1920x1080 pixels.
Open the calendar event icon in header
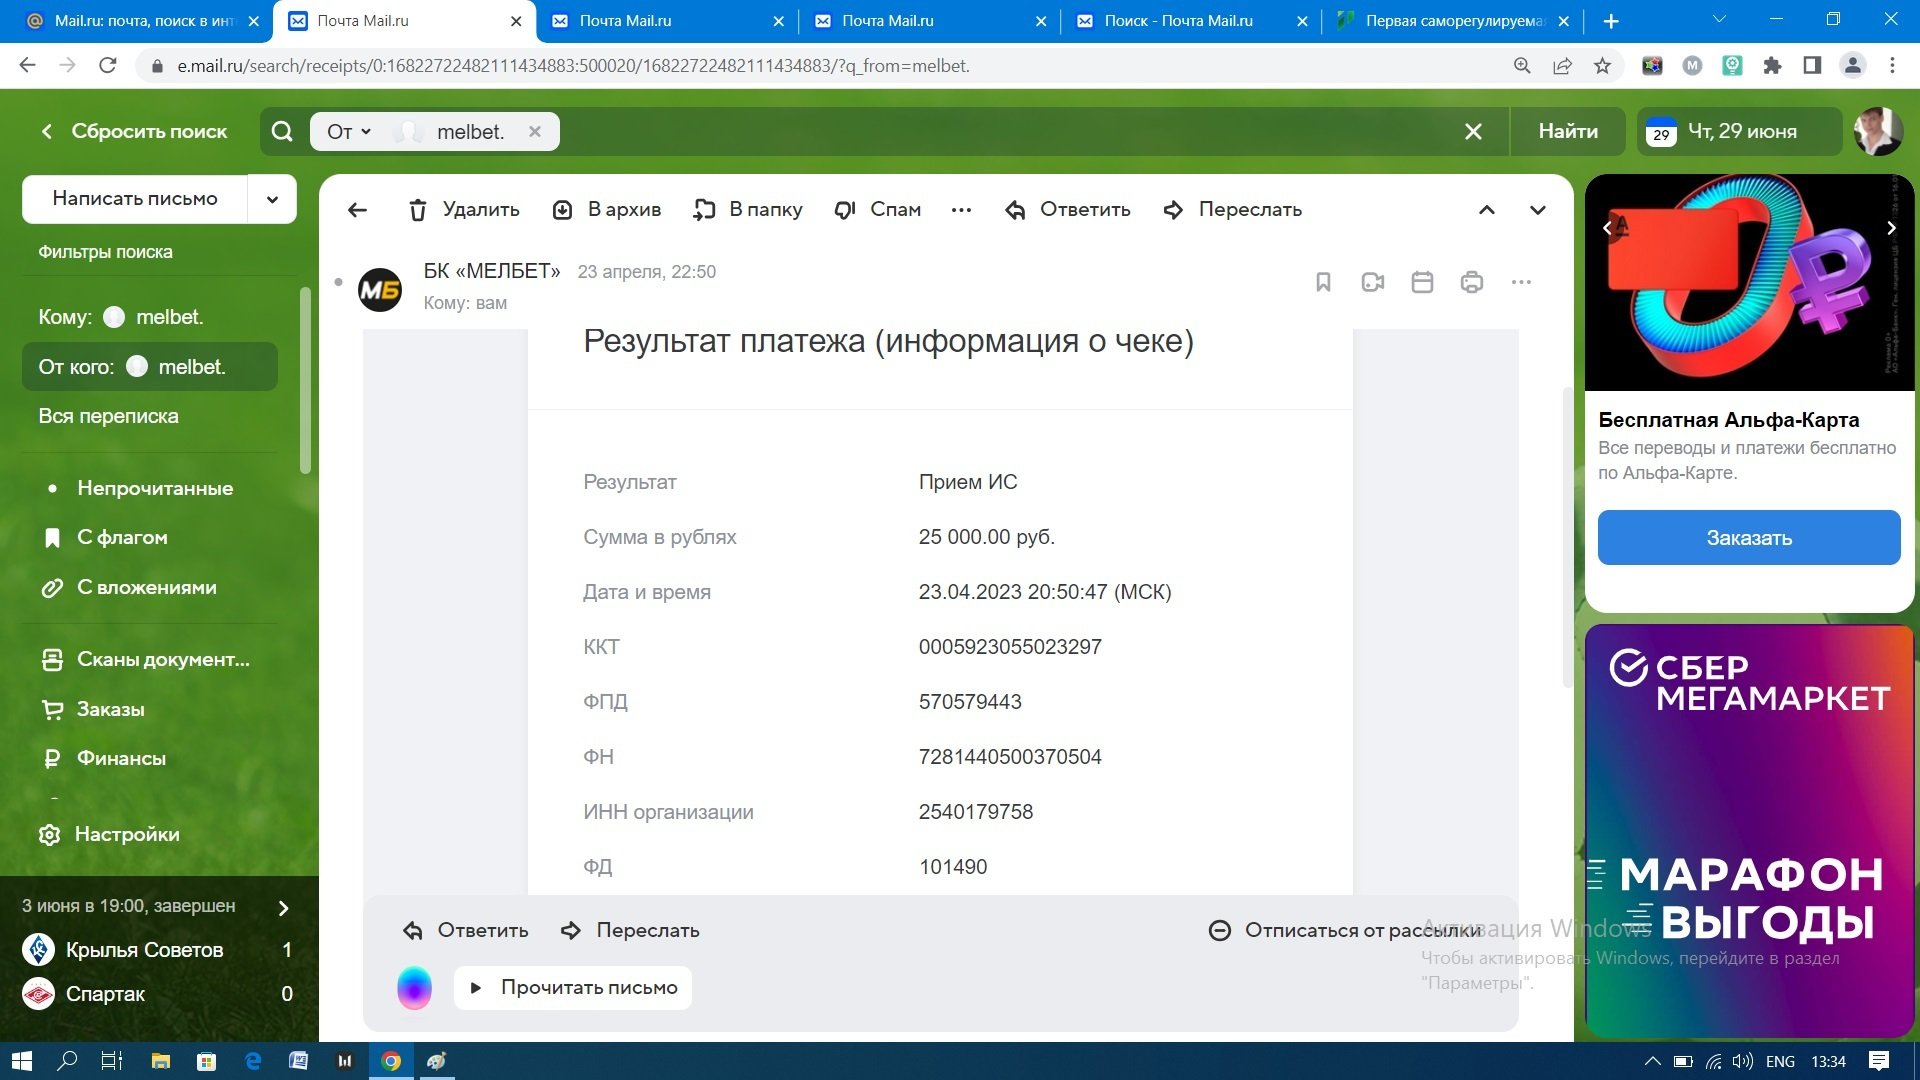coord(1422,282)
